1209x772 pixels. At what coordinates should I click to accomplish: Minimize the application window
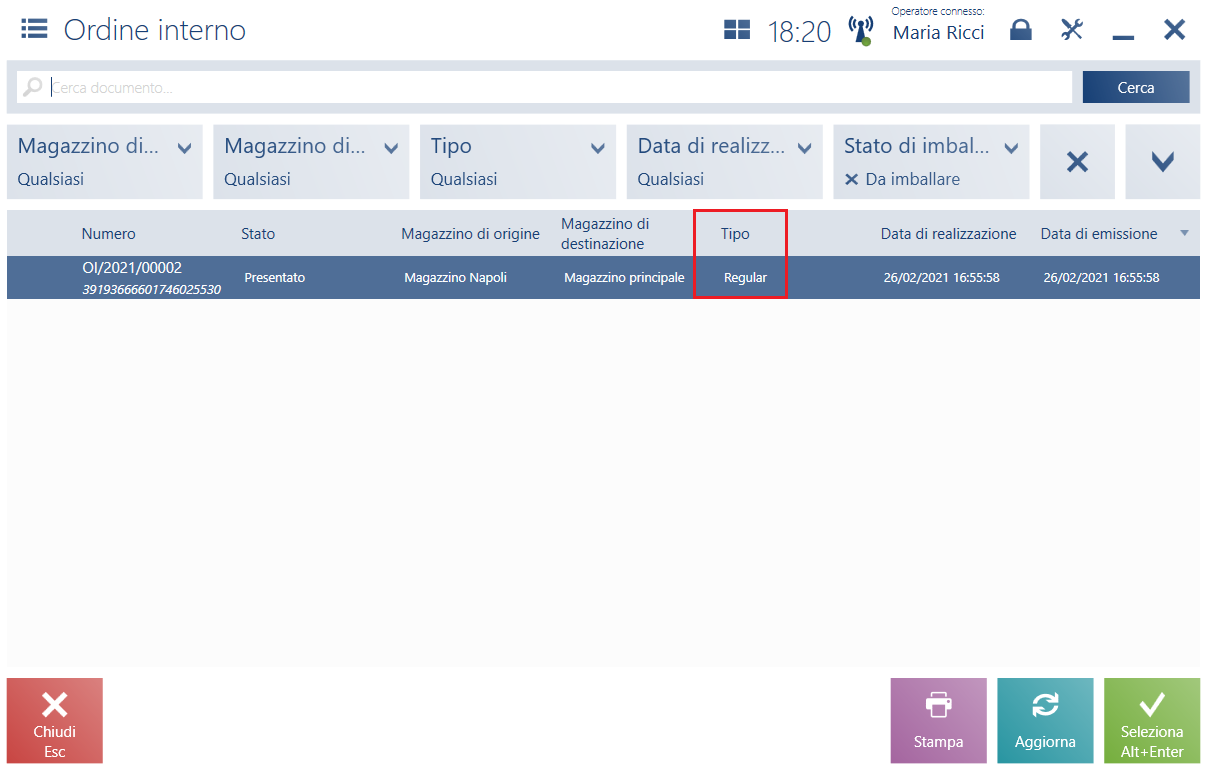[x=1123, y=38]
